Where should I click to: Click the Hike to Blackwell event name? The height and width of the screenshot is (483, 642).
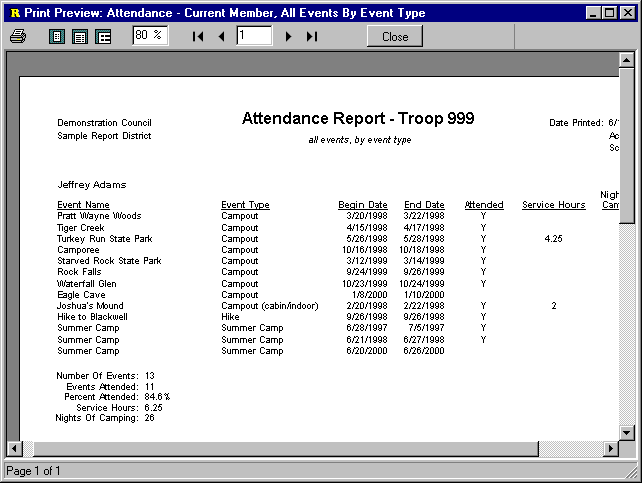tap(92, 317)
